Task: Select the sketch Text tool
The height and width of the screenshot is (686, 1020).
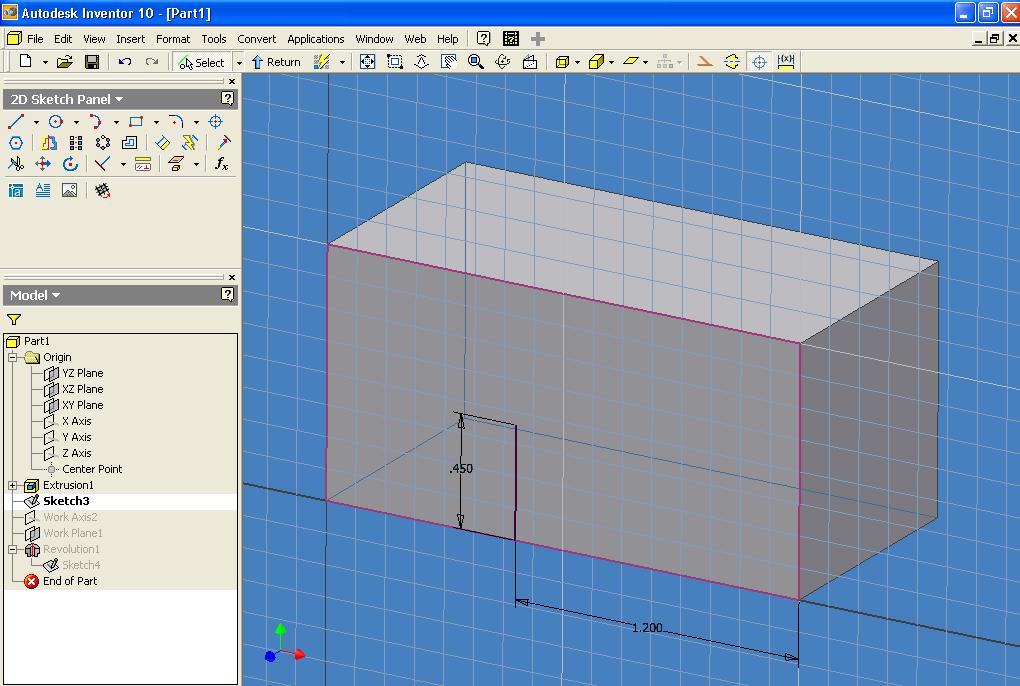Action: 43,191
